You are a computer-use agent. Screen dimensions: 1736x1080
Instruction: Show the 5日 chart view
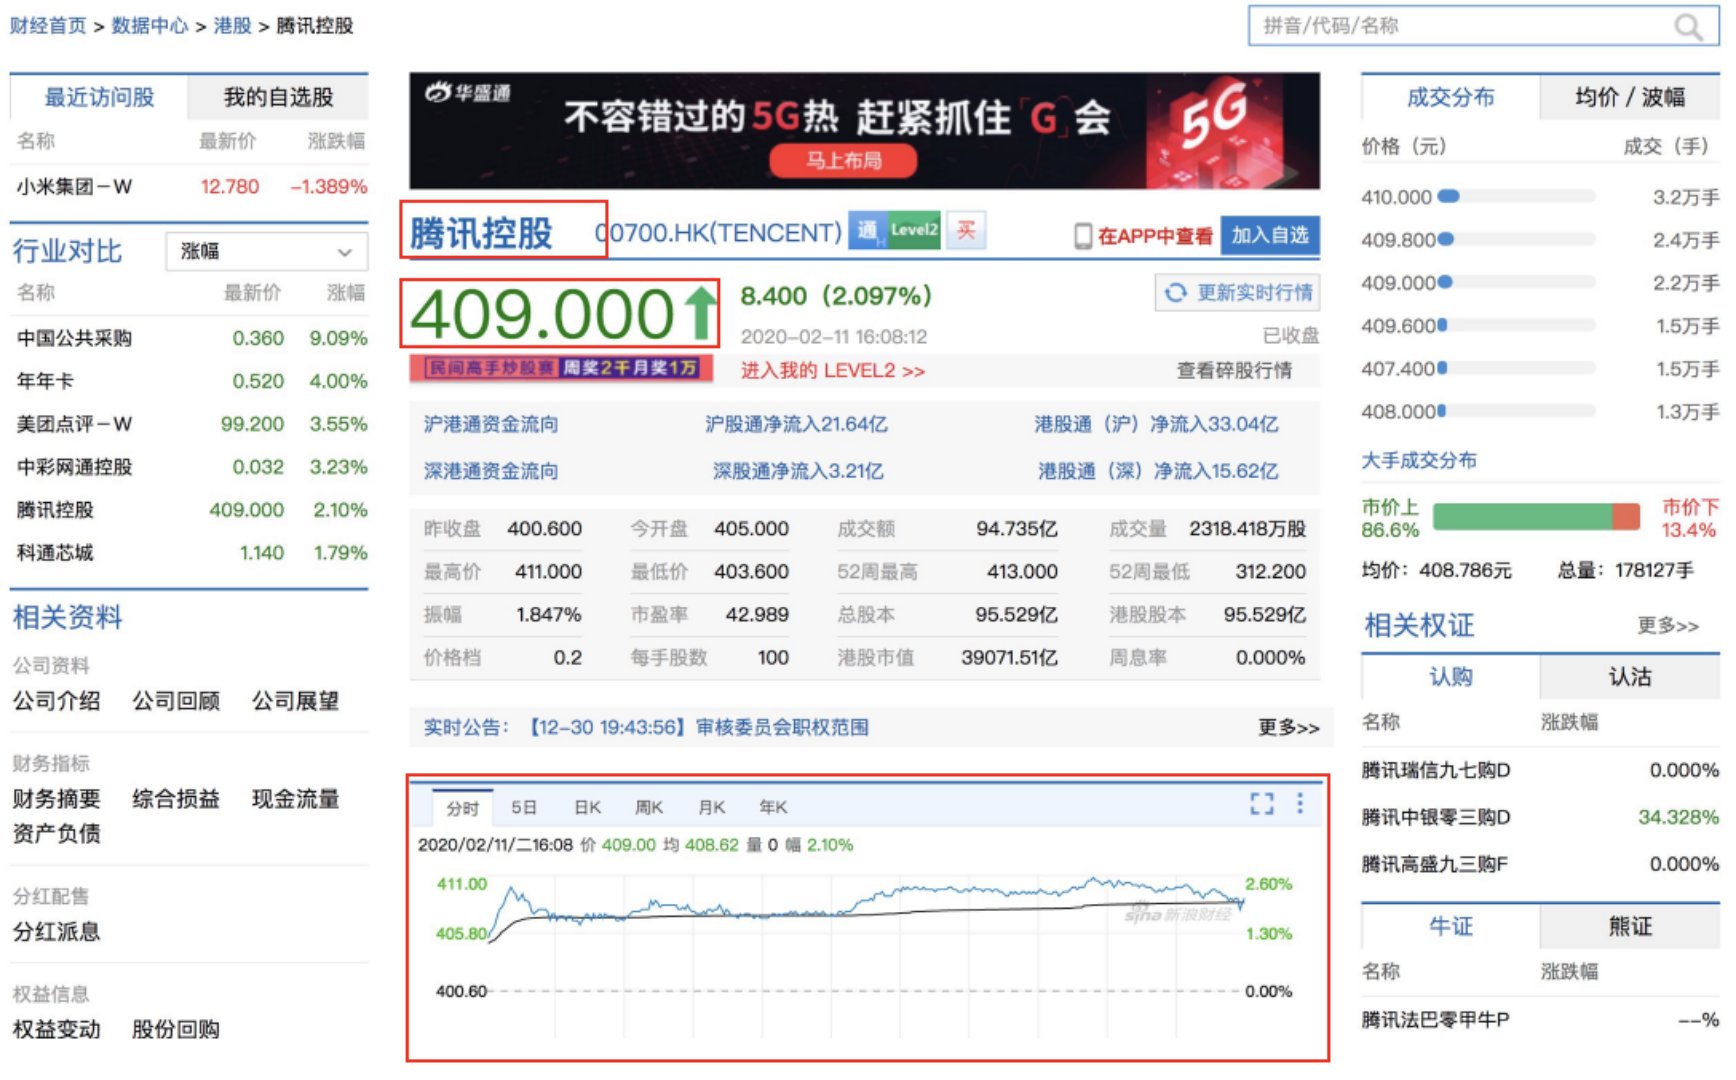click(x=524, y=807)
